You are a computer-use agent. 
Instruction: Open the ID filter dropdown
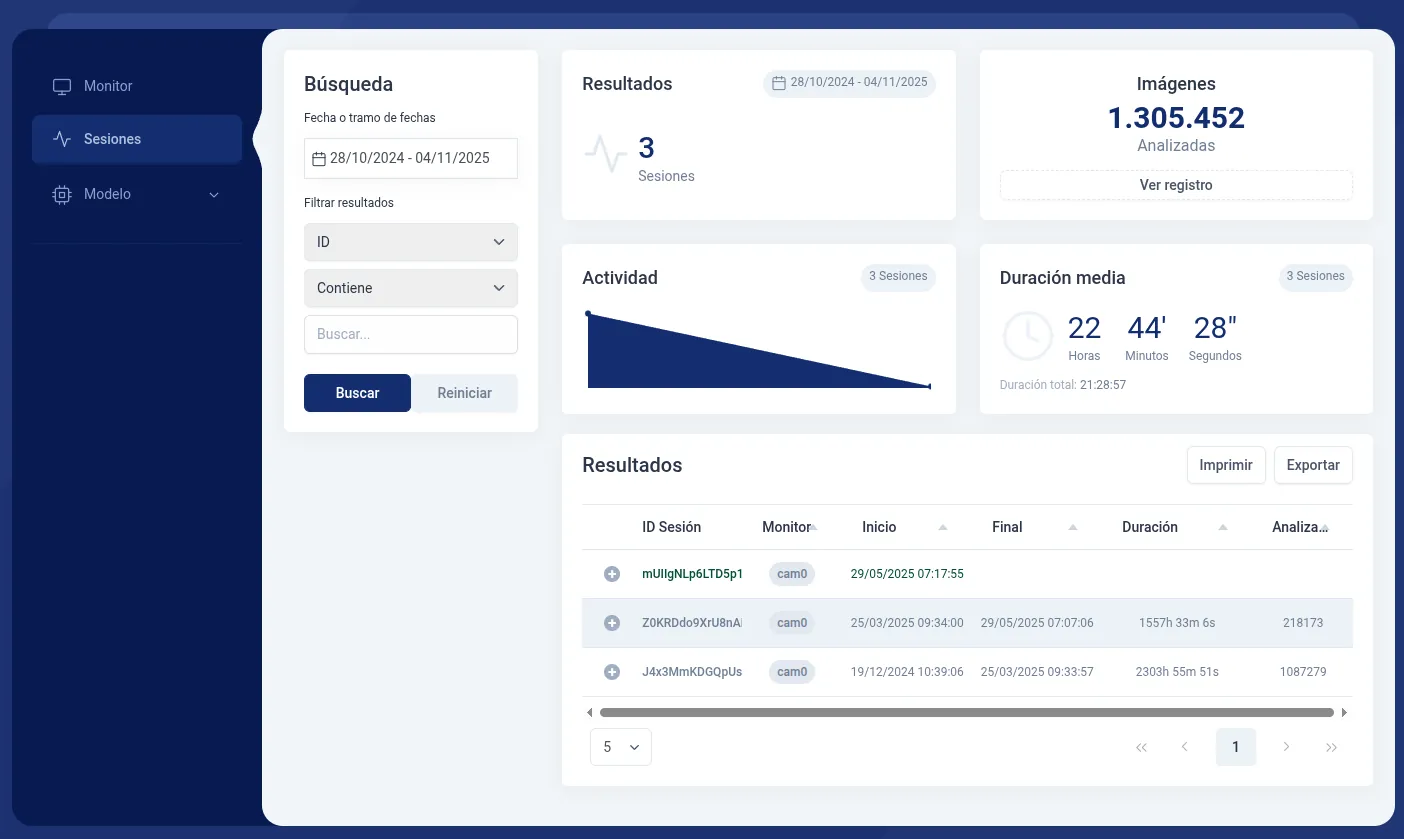[410, 242]
